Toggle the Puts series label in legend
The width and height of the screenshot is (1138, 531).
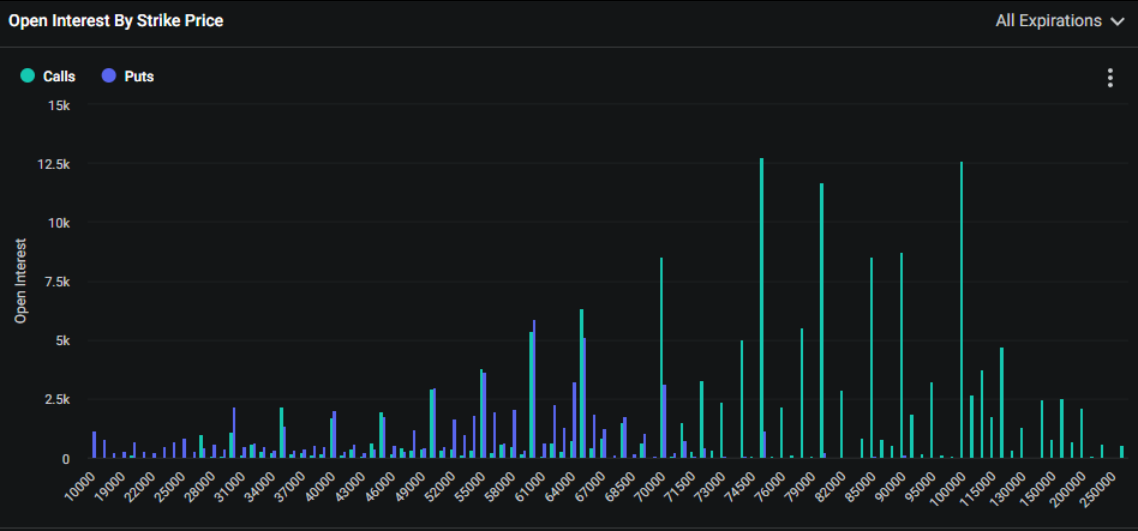[139, 76]
